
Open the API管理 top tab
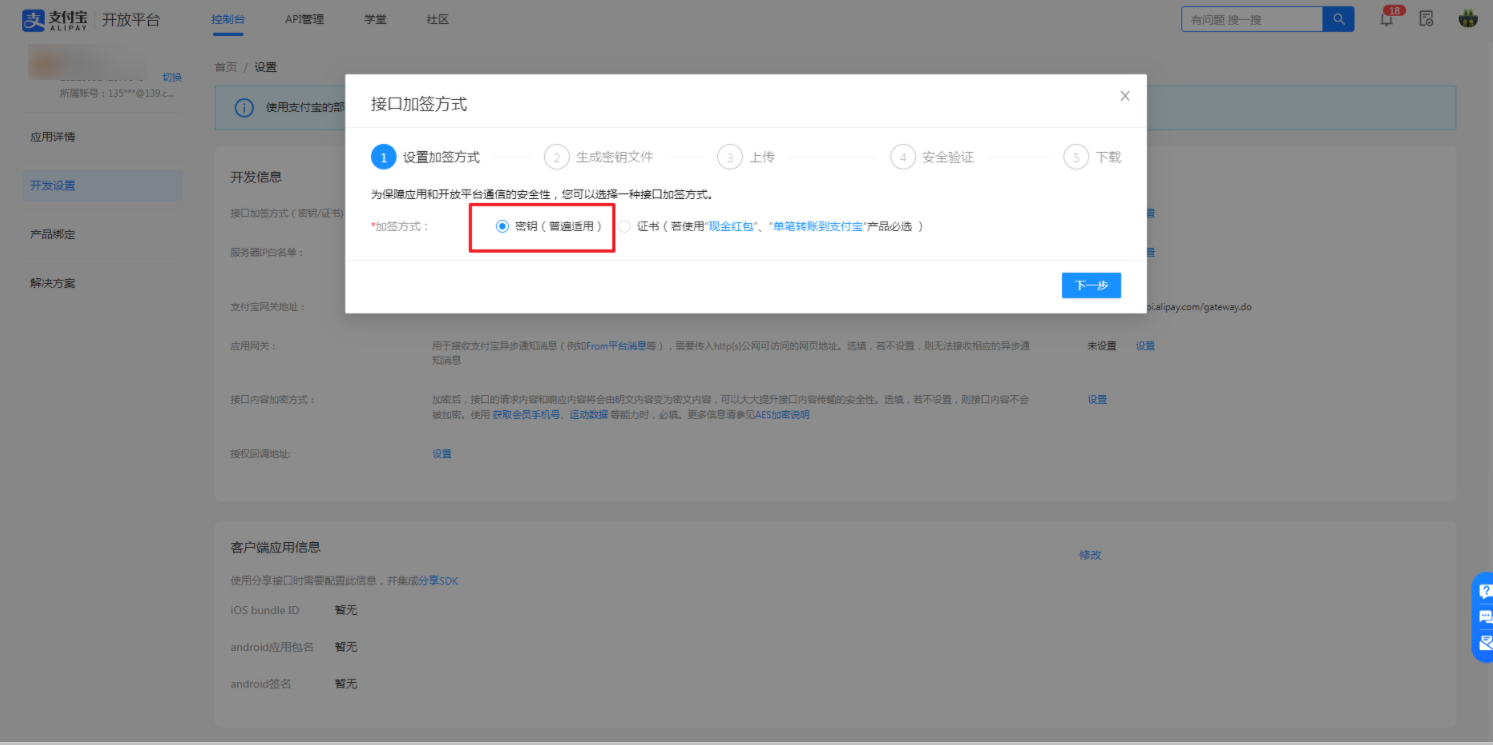point(304,19)
